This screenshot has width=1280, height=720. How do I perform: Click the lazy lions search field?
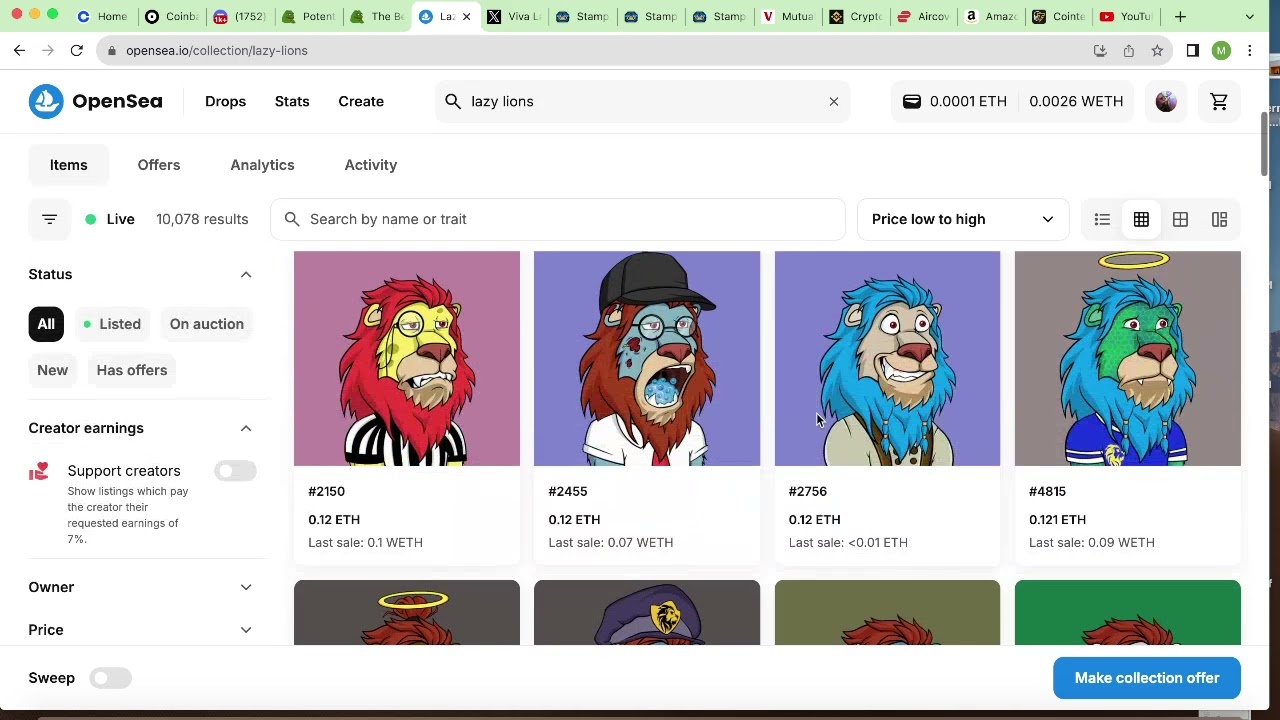coord(643,101)
